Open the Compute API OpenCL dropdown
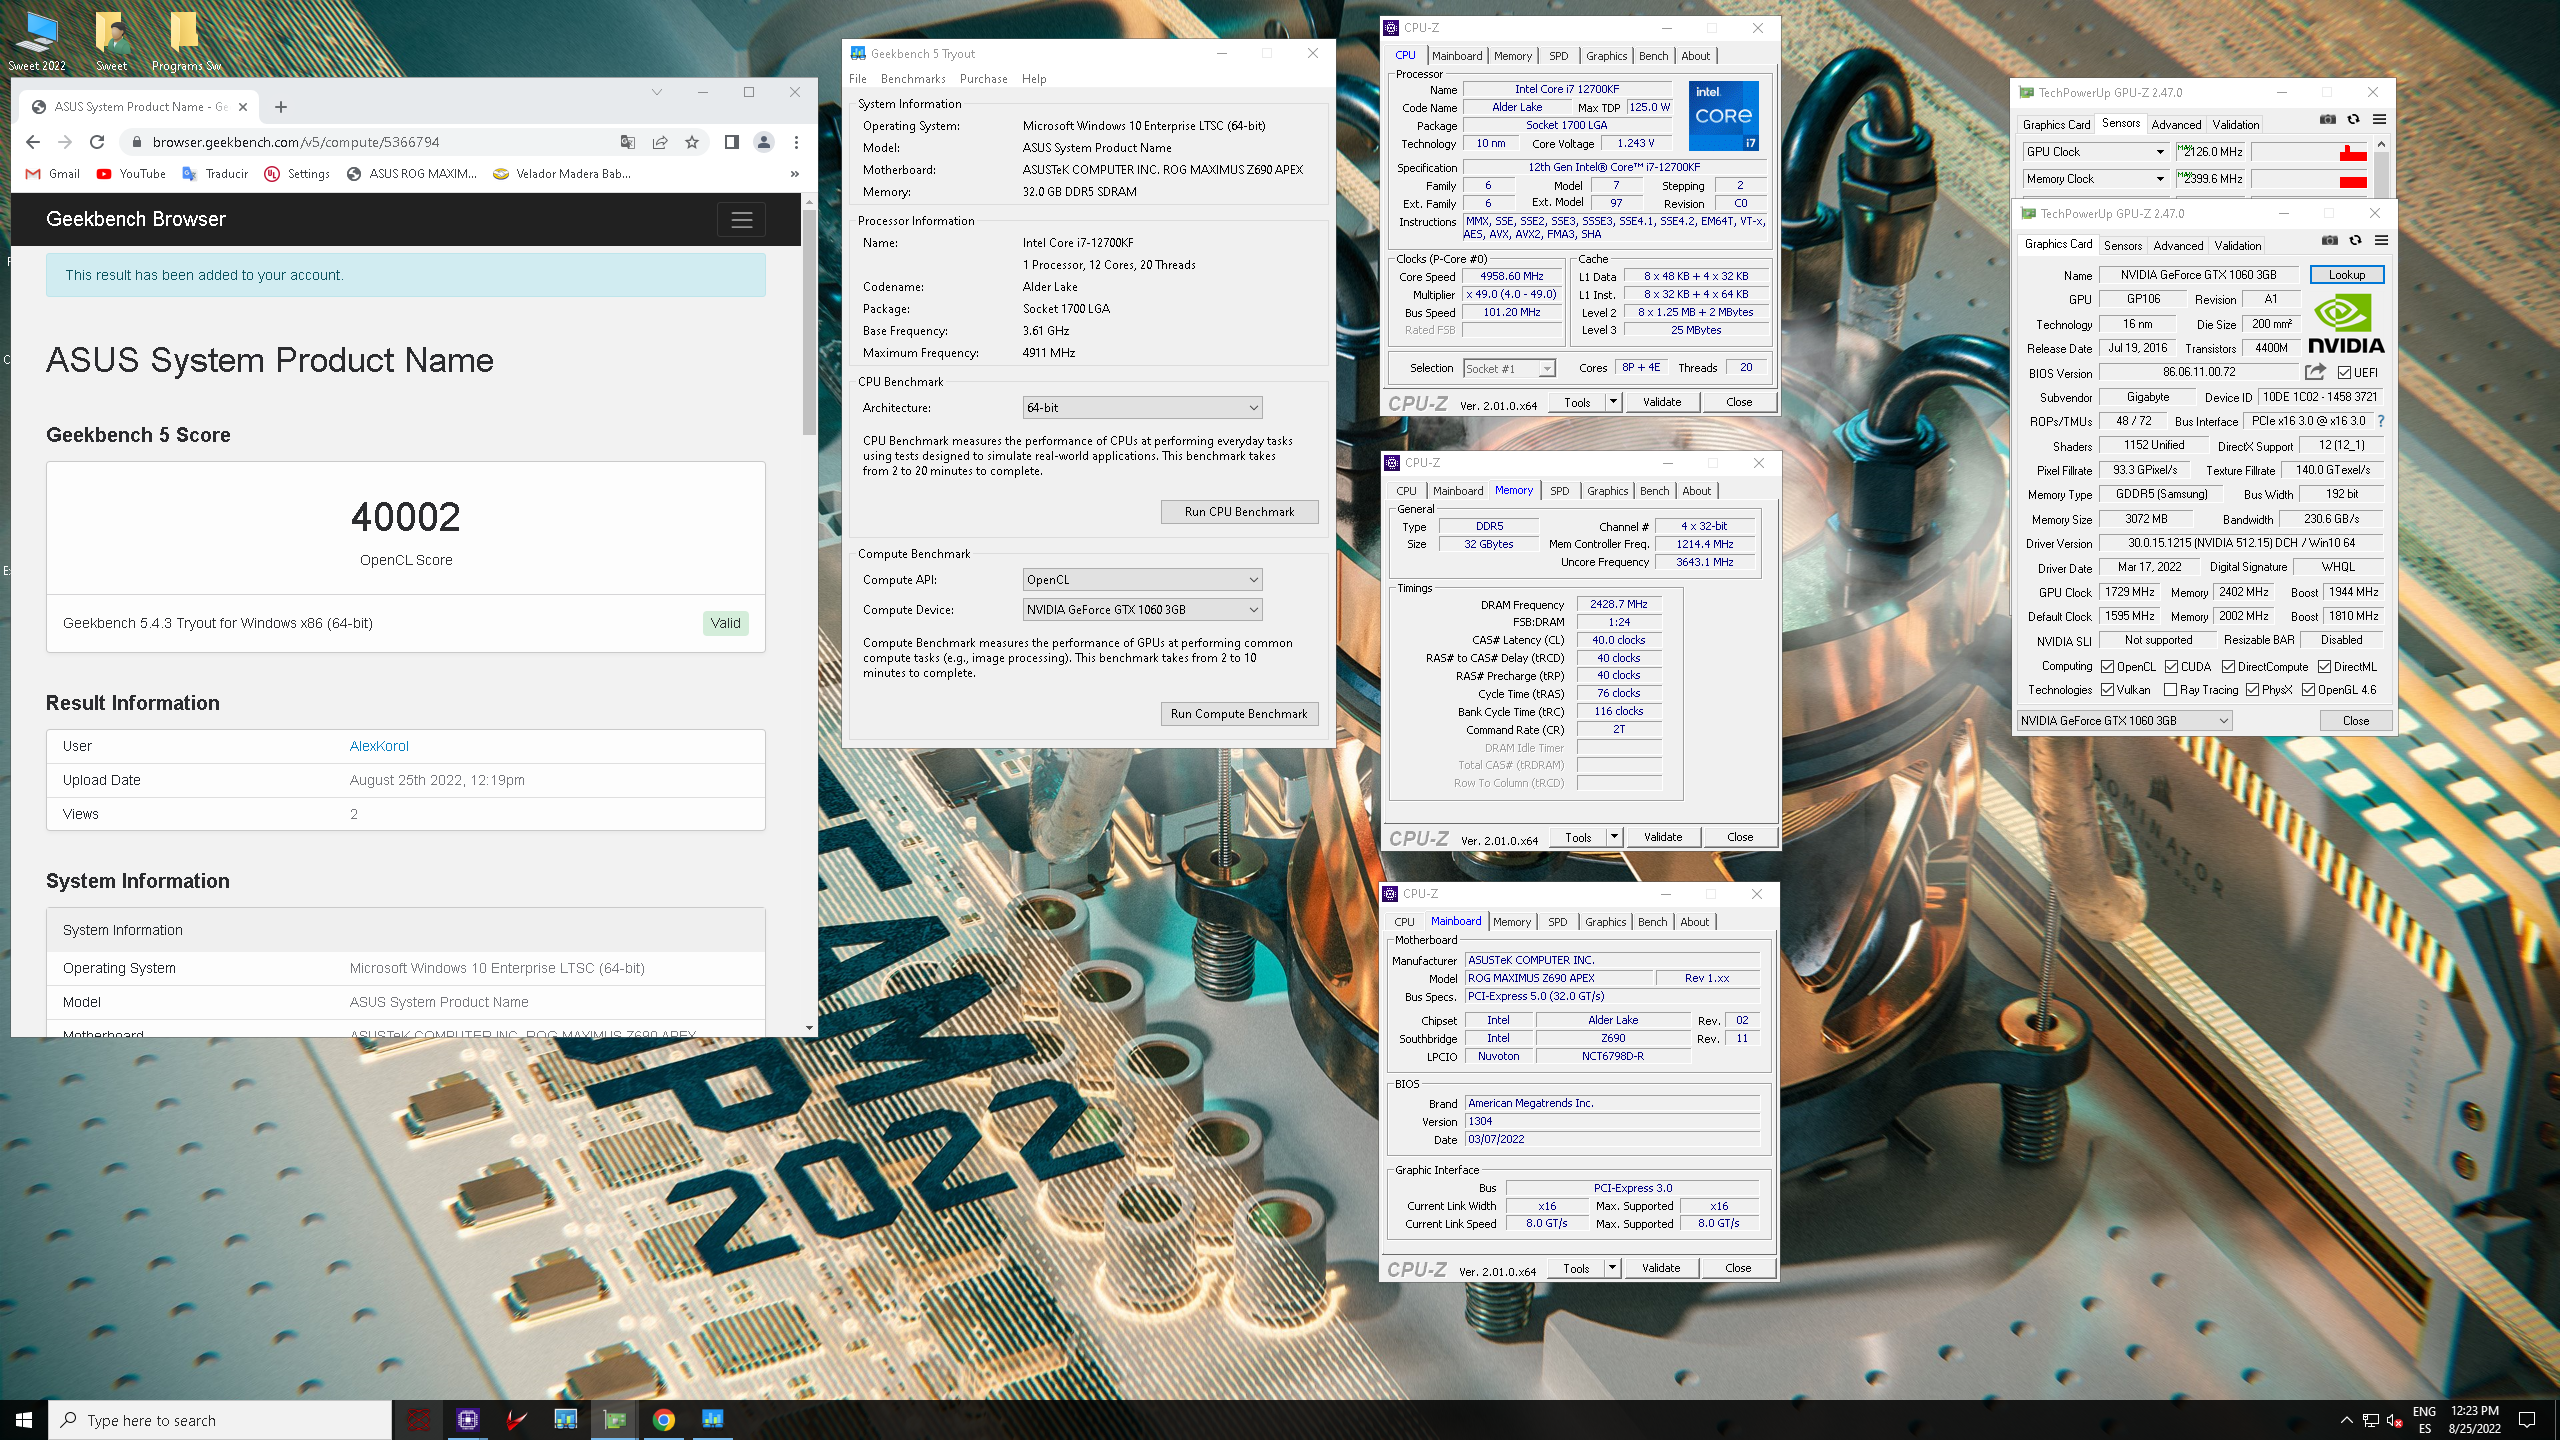The height and width of the screenshot is (1440, 2560). coord(1142,580)
